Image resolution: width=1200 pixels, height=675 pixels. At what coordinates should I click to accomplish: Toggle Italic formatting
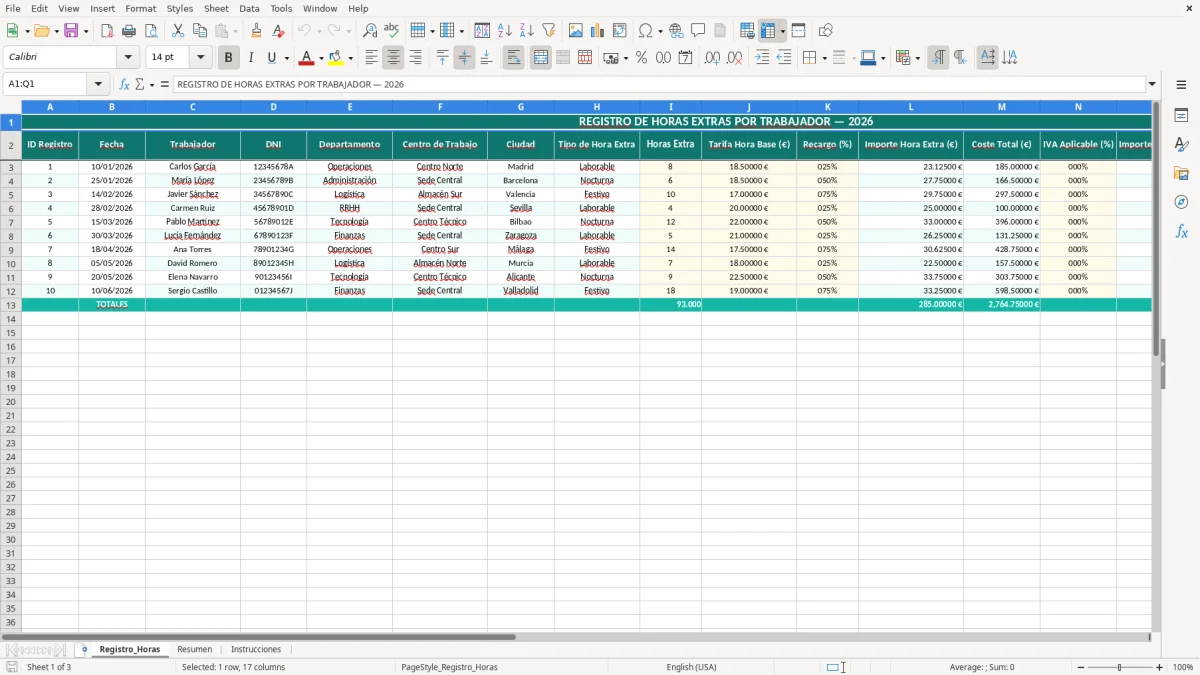point(250,58)
